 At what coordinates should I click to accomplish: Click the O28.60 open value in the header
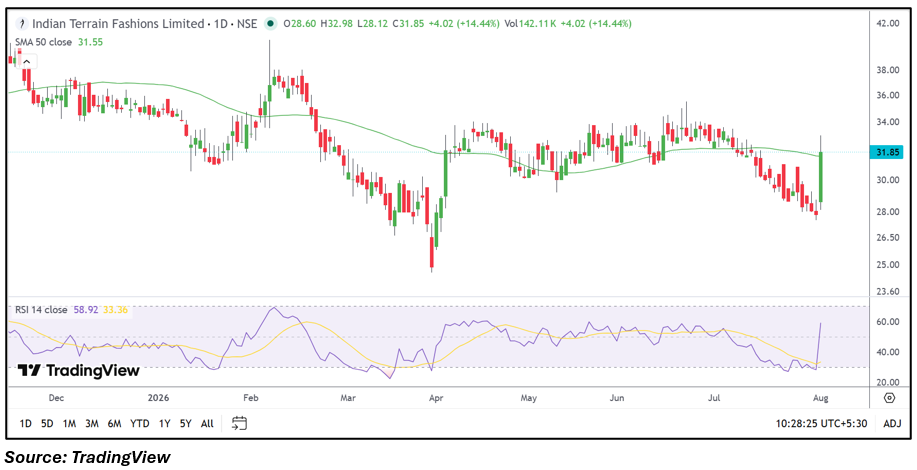301,24
